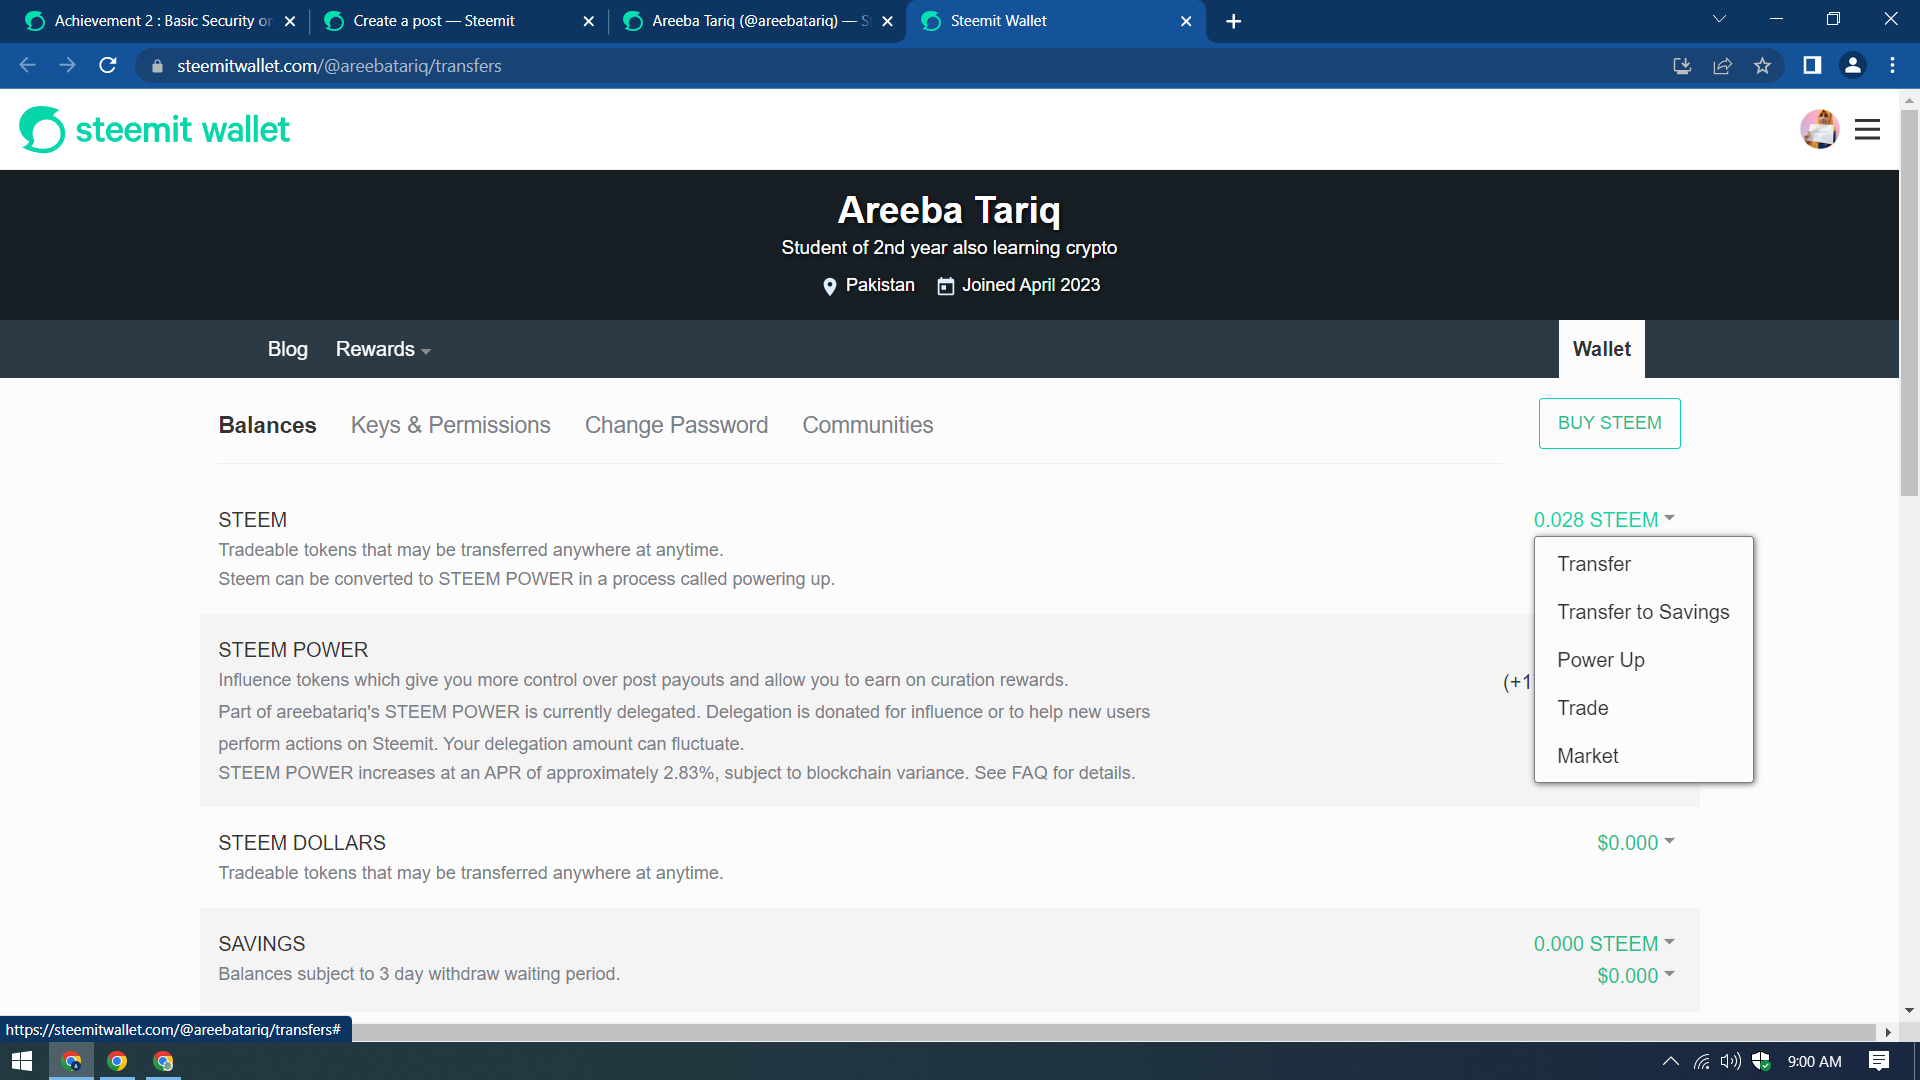This screenshot has height=1080, width=1920.
Task: Open the notification center icon
Action: (1879, 1061)
